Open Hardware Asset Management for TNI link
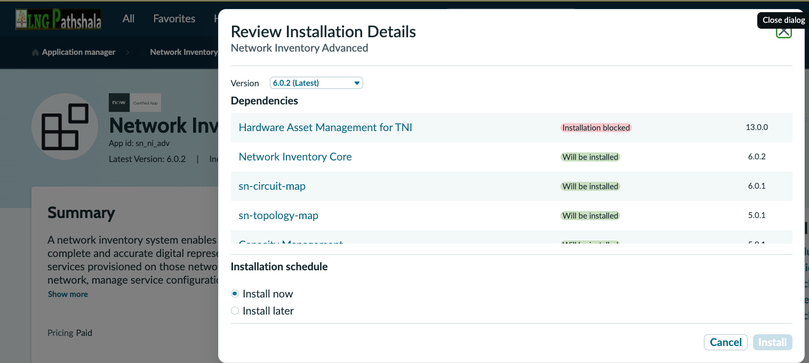Screen dimensions: 809x363 pyautogui.click(x=325, y=127)
